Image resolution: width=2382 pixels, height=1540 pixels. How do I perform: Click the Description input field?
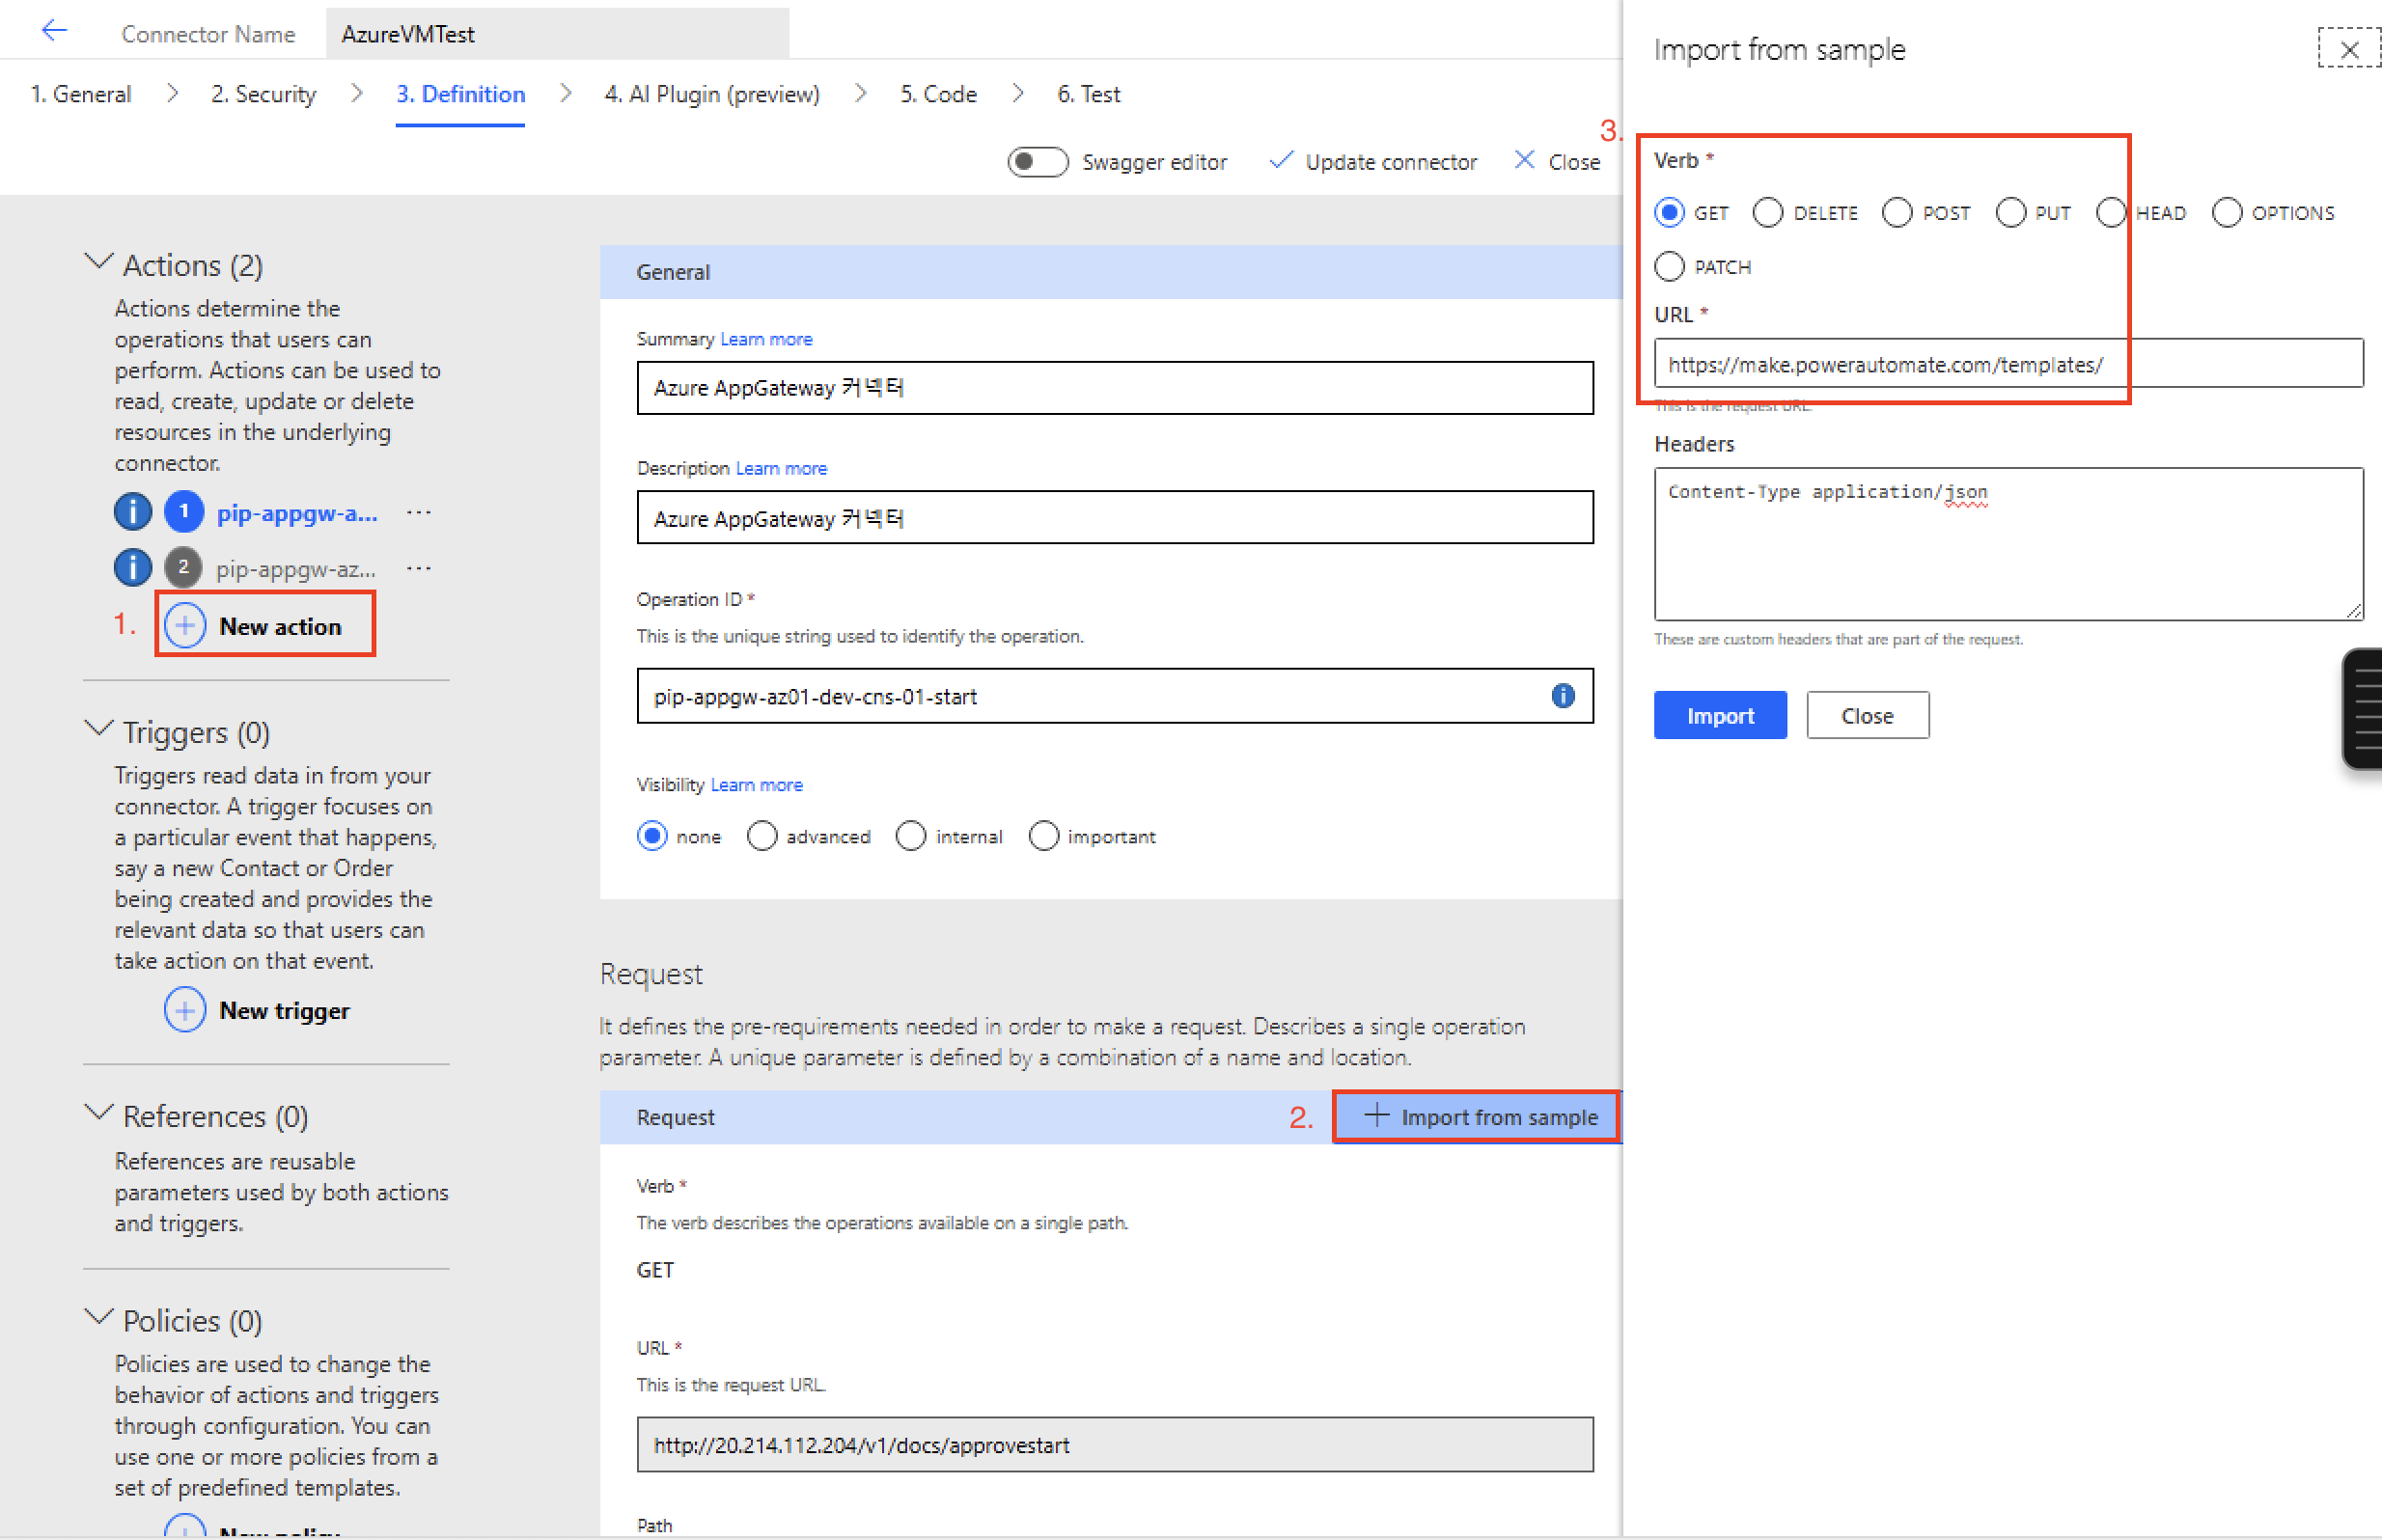(1115, 517)
